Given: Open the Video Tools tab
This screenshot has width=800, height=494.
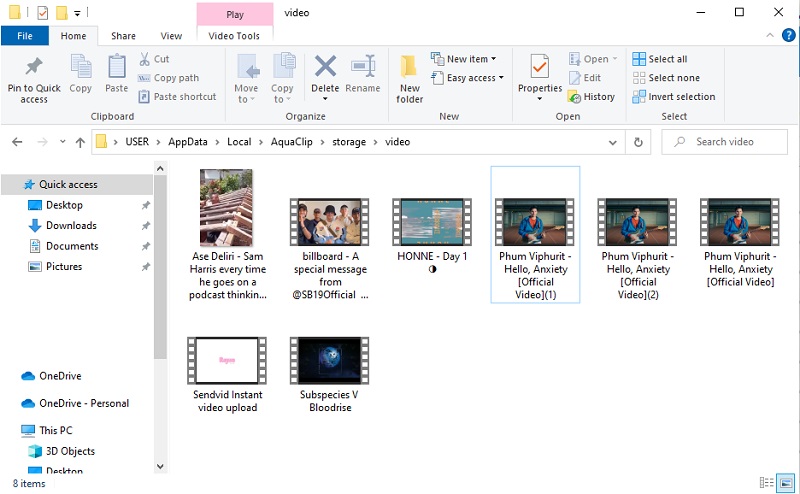Looking at the screenshot, I should pos(234,36).
